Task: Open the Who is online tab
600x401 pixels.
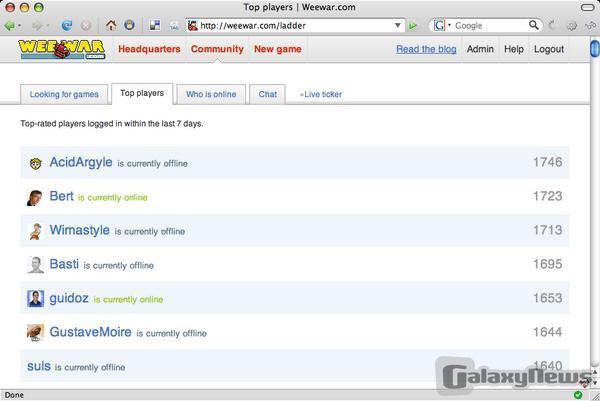Action: [x=210, y=94]
